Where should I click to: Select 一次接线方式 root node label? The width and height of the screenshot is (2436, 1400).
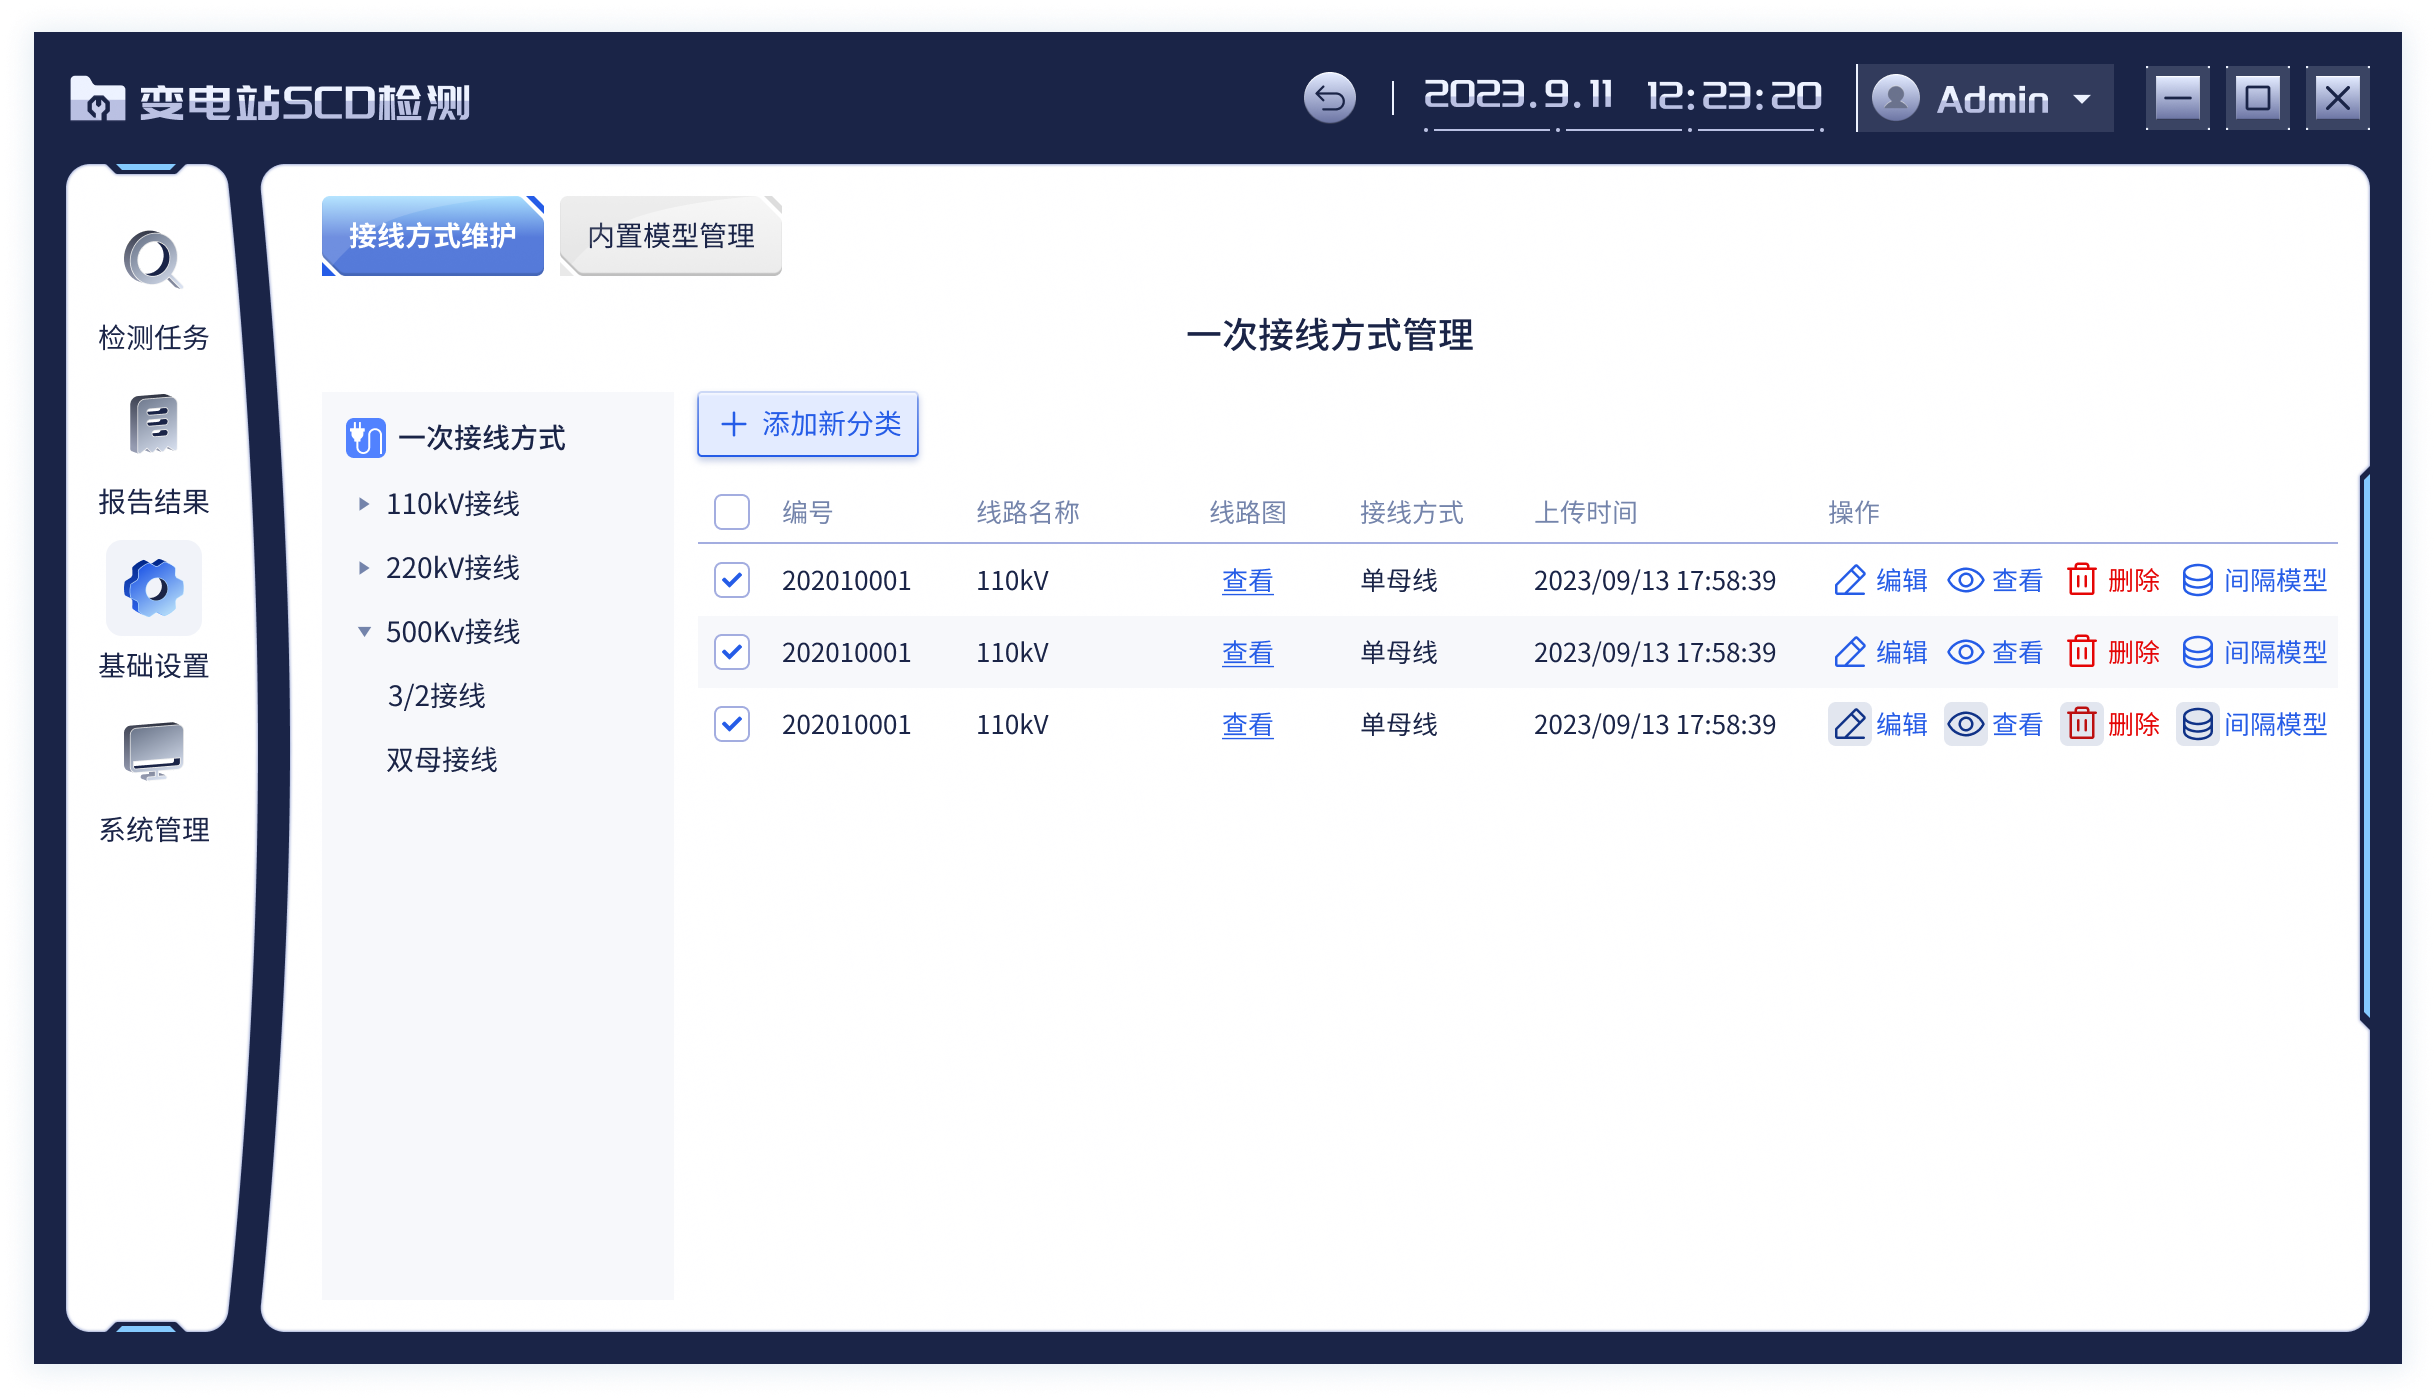482,438
